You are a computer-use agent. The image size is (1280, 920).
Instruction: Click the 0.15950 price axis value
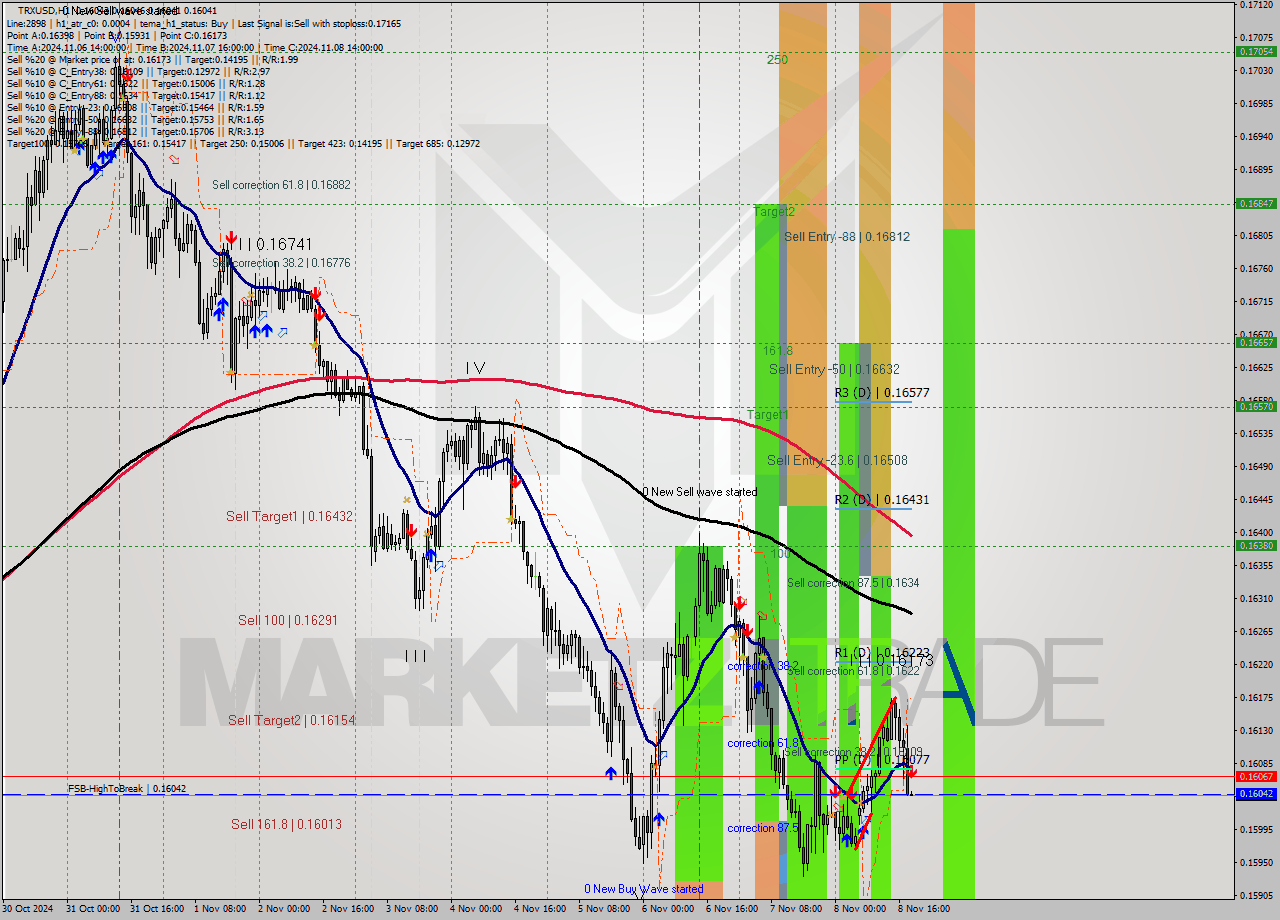click(x=1256, y=862)
